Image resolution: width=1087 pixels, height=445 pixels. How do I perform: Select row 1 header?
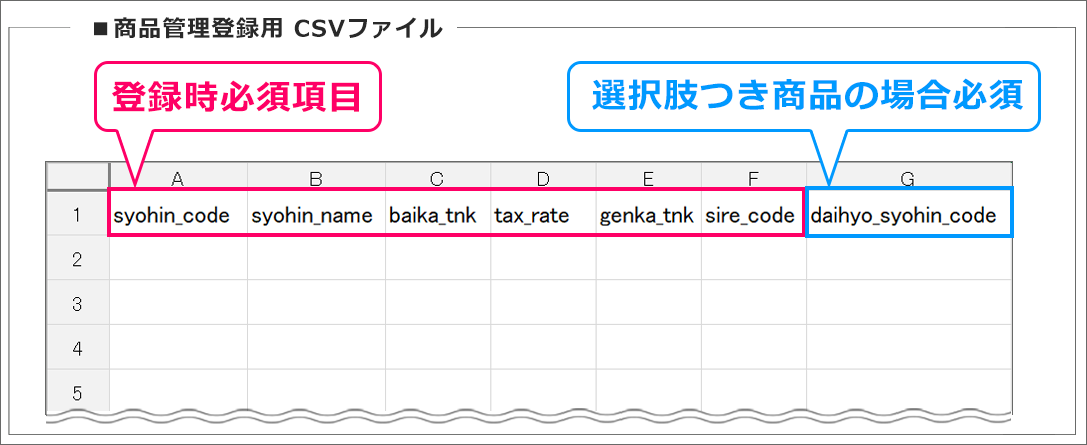(x=77, y=214)
